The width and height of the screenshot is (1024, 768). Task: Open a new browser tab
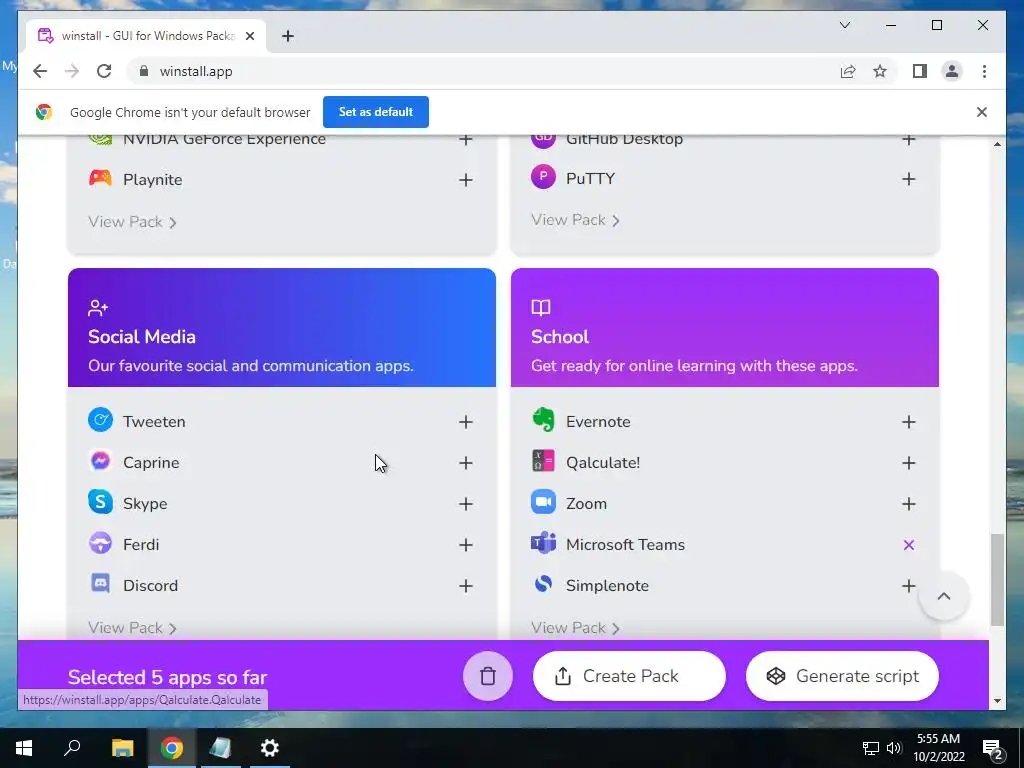coord(287,36)
